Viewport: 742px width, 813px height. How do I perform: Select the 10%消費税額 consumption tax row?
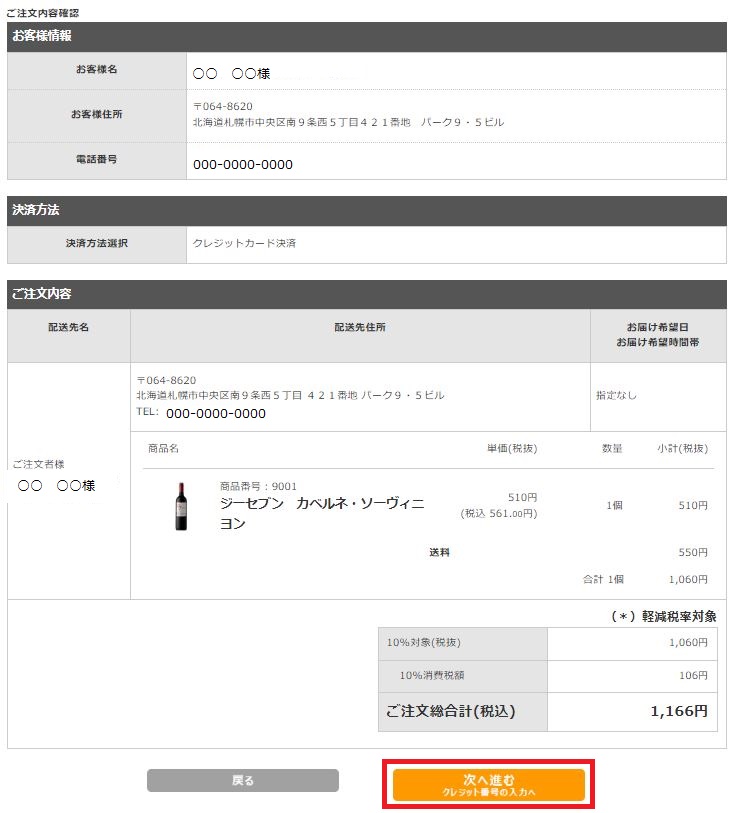click(432, 677)
